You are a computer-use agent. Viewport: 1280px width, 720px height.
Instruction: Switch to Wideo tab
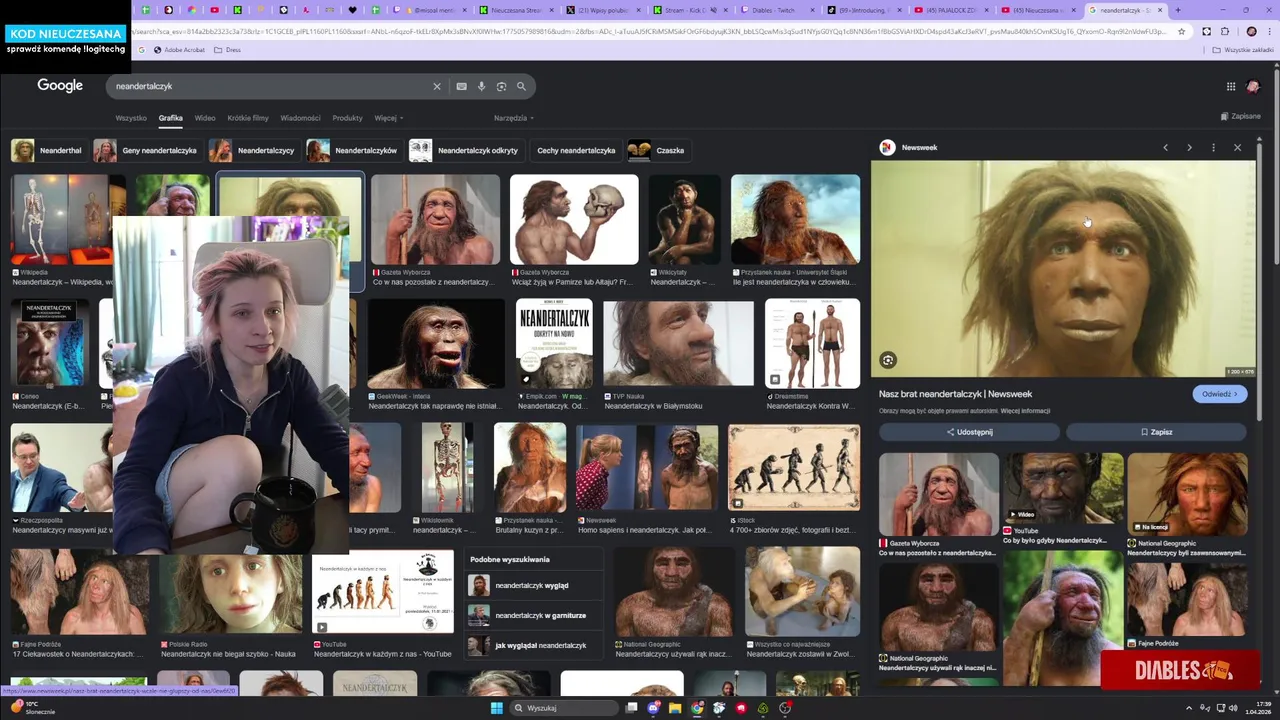(205, 118)
